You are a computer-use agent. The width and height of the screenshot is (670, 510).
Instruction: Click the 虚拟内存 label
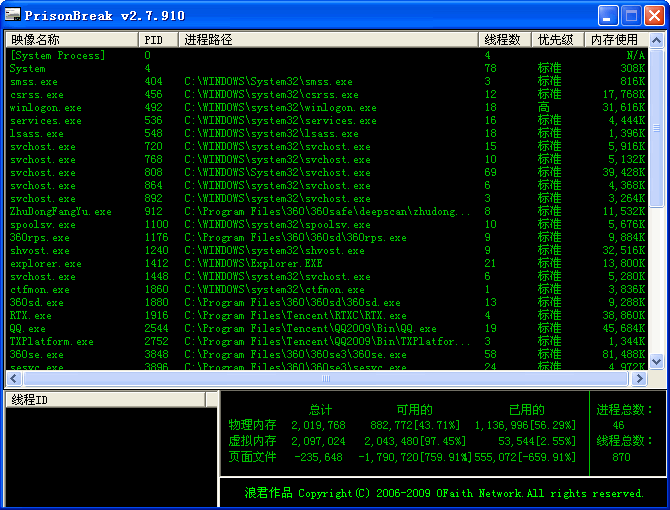(253, 441)
